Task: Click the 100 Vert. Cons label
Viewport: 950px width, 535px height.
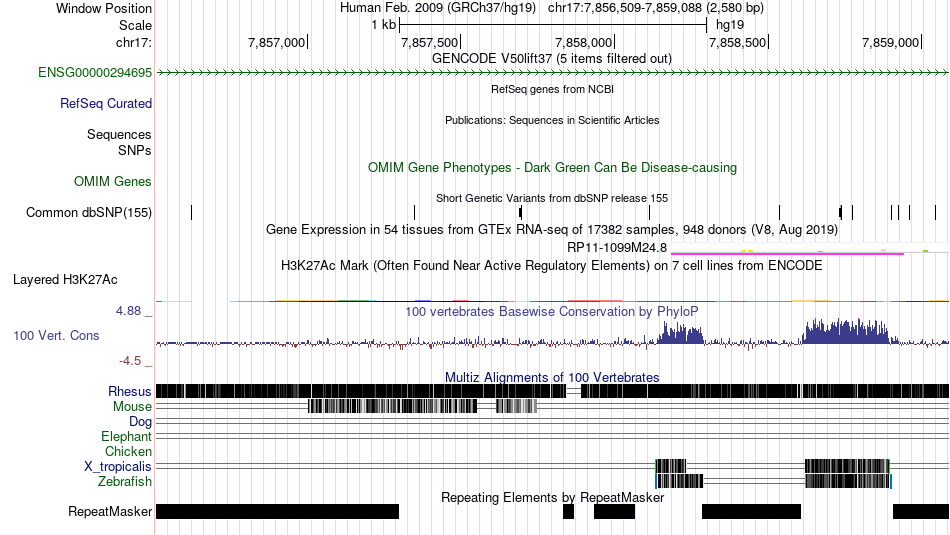Action: 56,335
